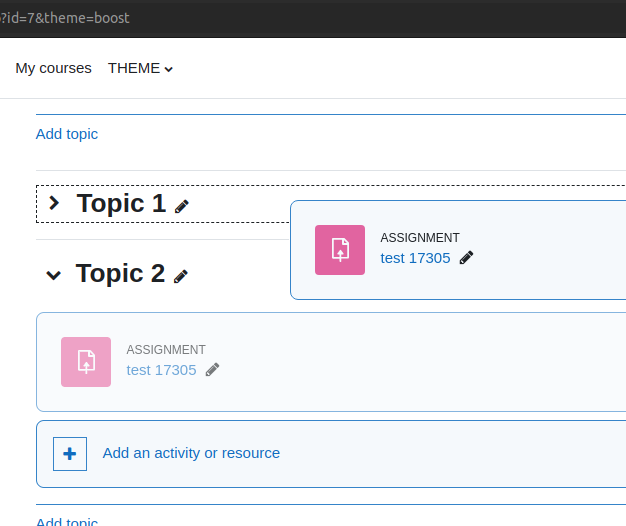Click the bottom Add topic link
The height and width of the screenshot is (526, 626).
pos(67,521)
